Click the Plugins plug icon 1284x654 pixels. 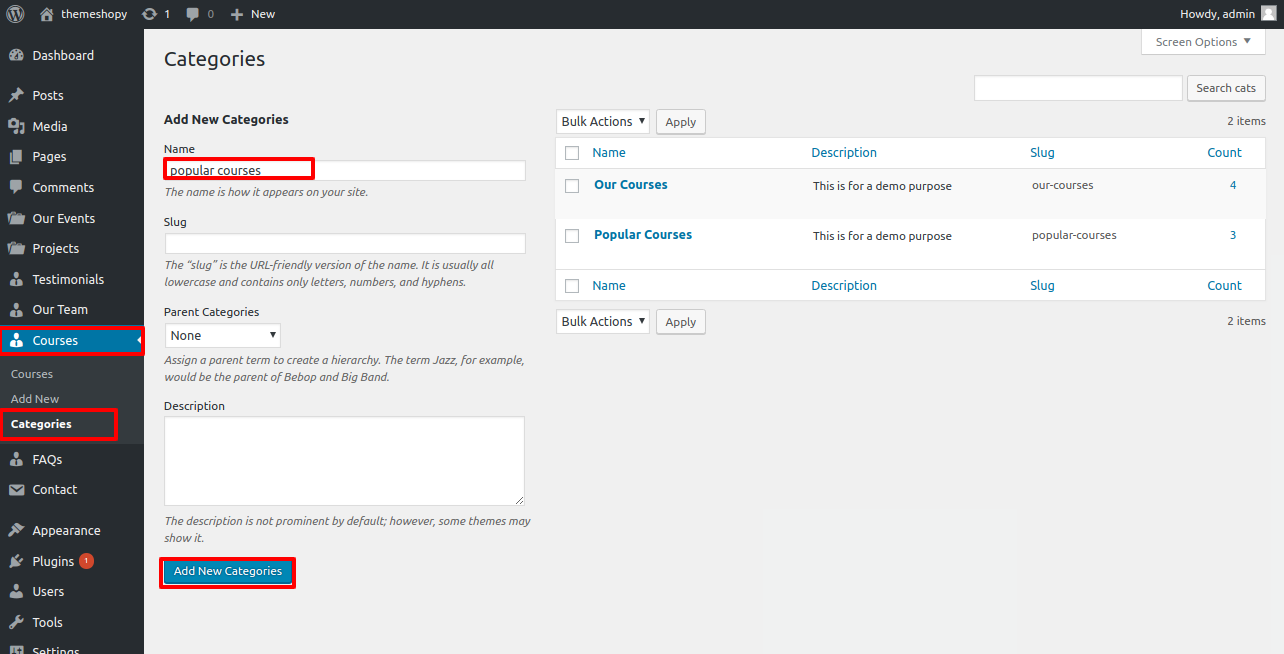[x=16, y=562]
